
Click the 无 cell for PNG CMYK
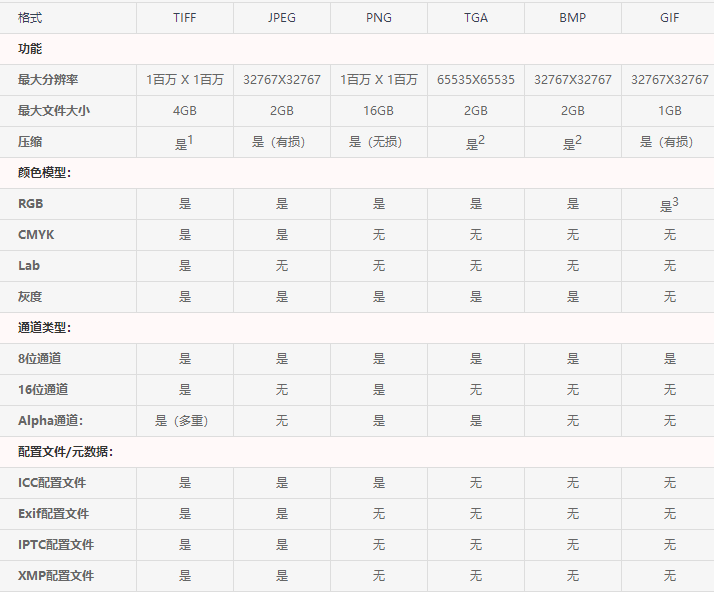pos(378,235)
